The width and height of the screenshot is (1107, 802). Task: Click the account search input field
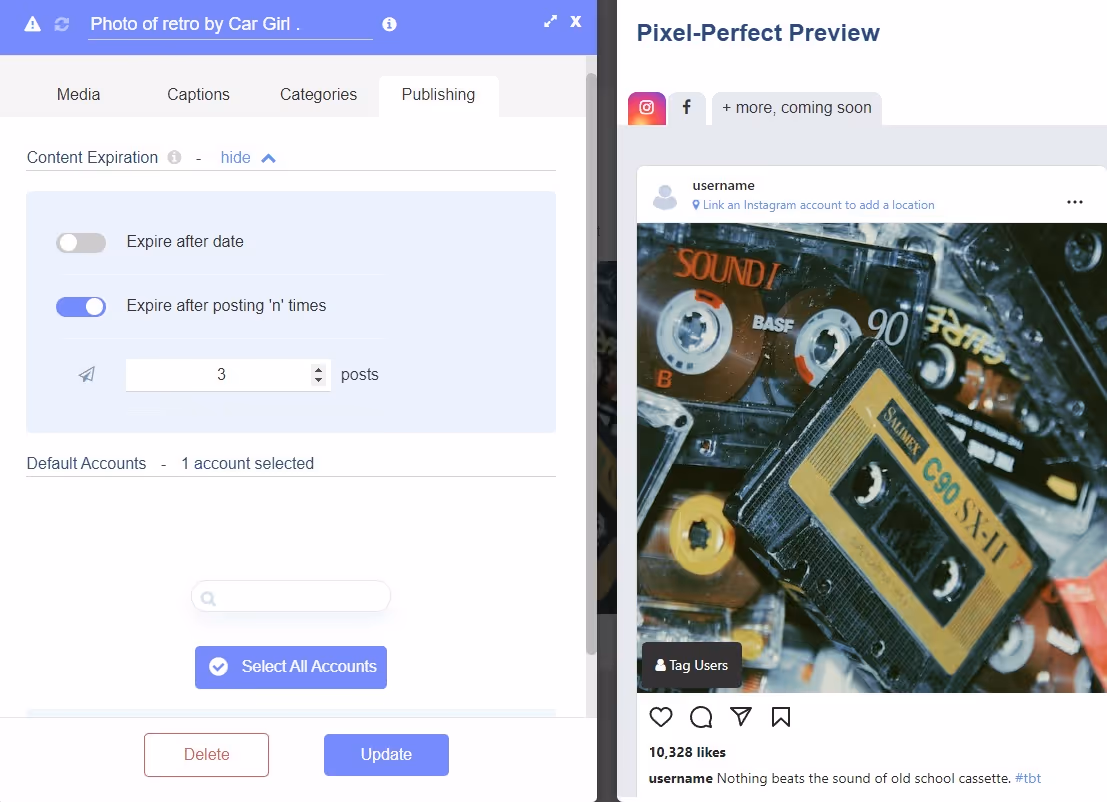click(x=291, y=597)
